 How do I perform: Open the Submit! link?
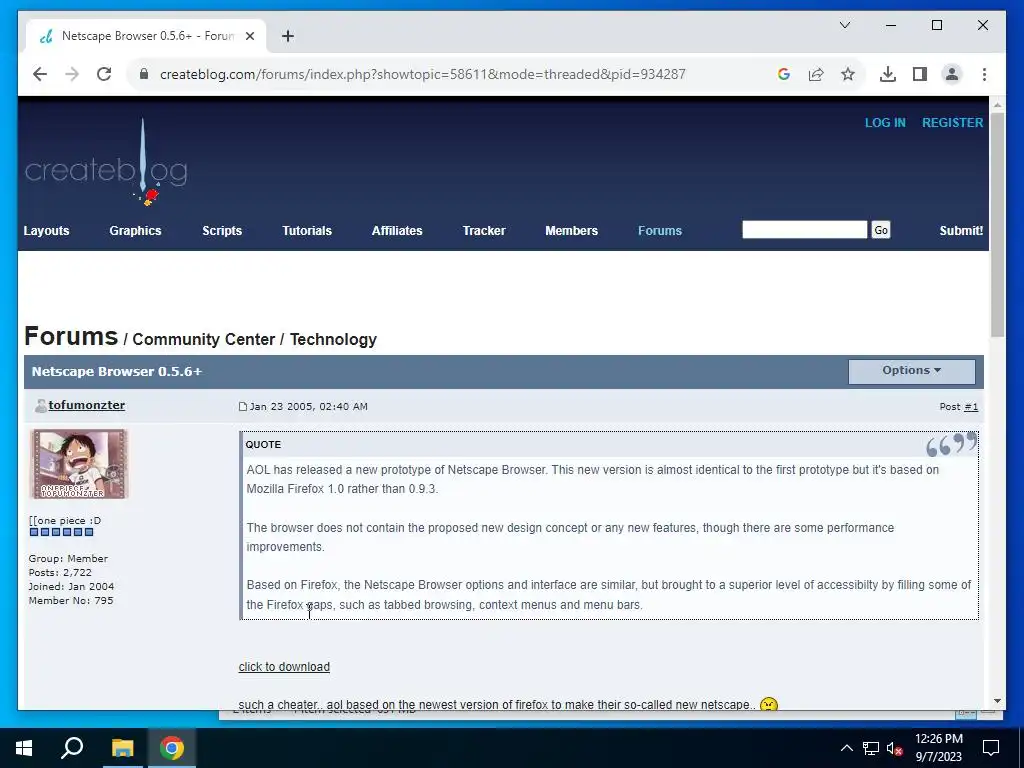tap(961, 231)
